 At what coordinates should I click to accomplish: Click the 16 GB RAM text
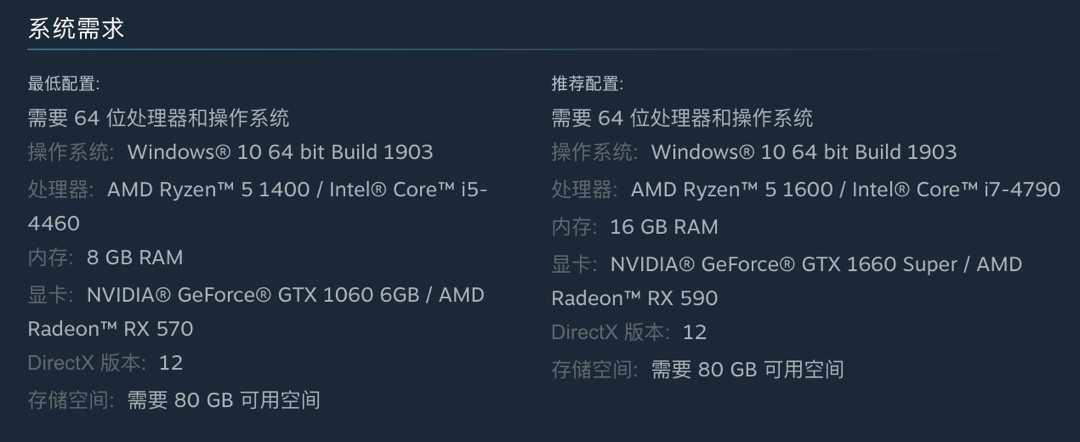coord(664,226)
